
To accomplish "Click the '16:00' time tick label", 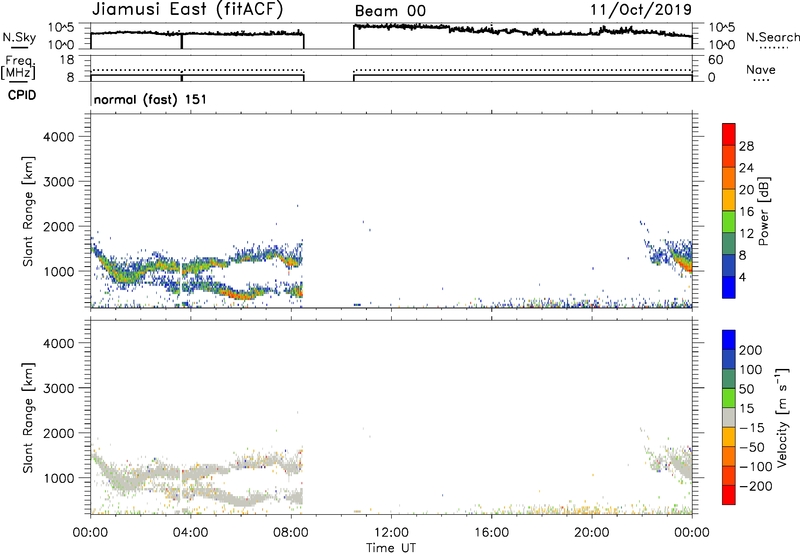I will coord(491,533).
